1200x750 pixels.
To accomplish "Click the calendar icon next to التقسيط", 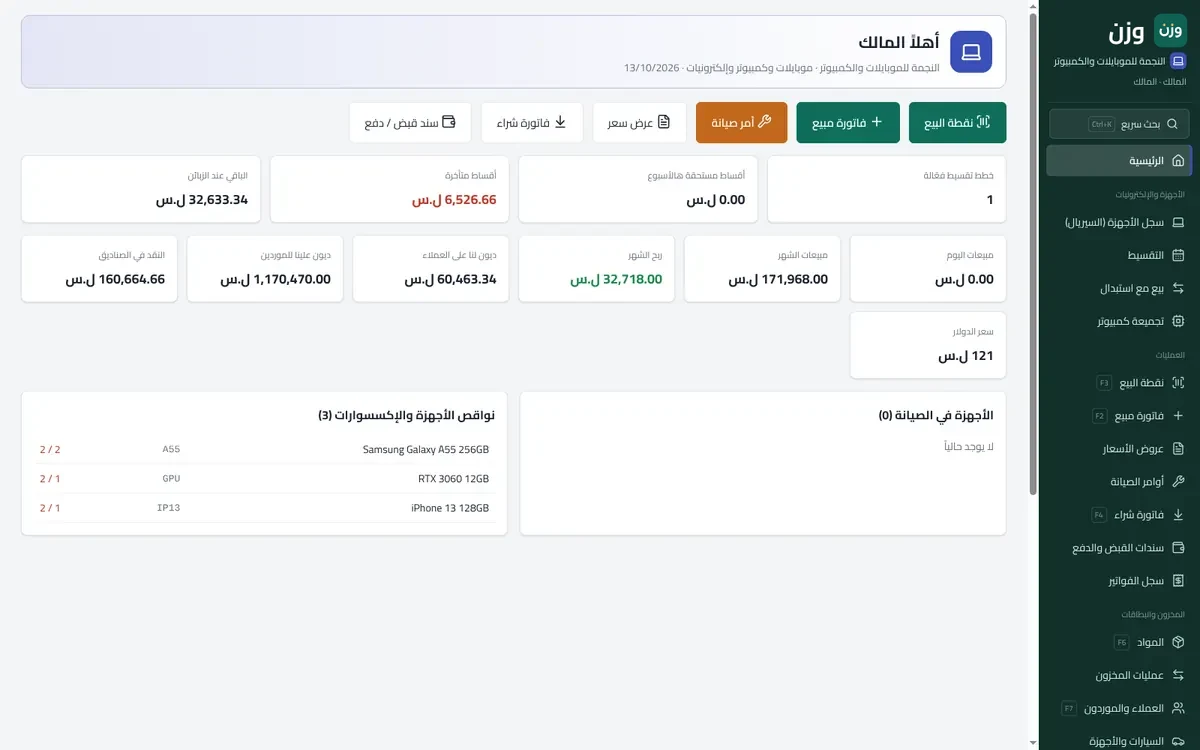I will [1178, 255].
